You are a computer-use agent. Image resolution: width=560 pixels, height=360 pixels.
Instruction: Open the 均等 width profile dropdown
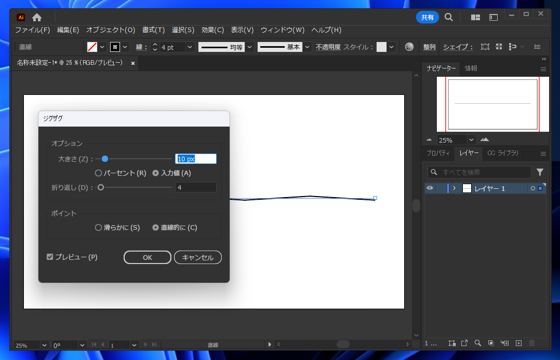click(x=250, y=47)
